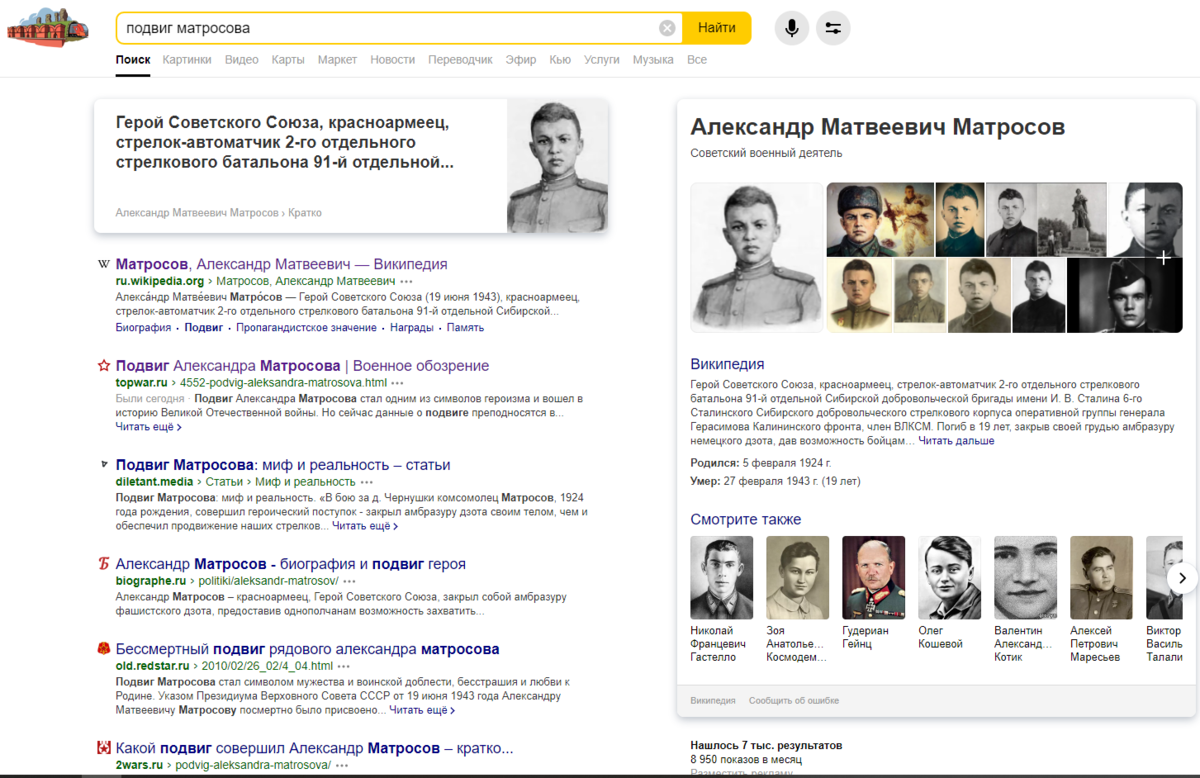This screenshot has height=778, width=1200.
Task: Click the Пропагандистское значение sitelink
Action: click(x=306, y=328)
